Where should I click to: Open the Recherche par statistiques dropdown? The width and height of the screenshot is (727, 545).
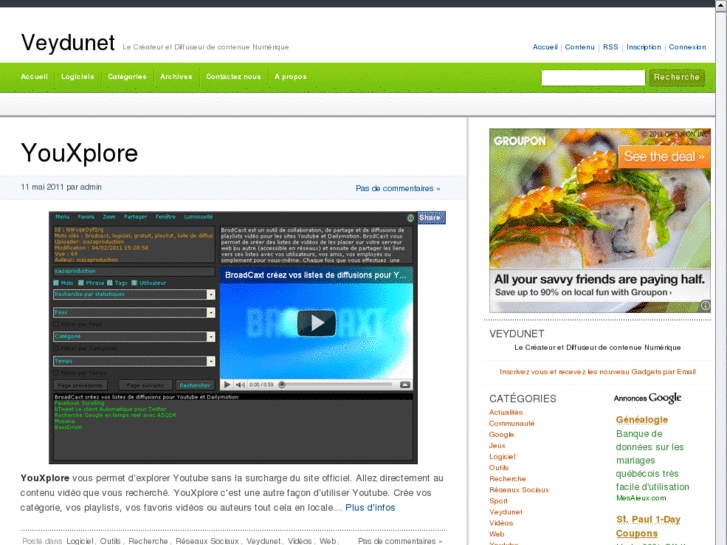(134, 295)
